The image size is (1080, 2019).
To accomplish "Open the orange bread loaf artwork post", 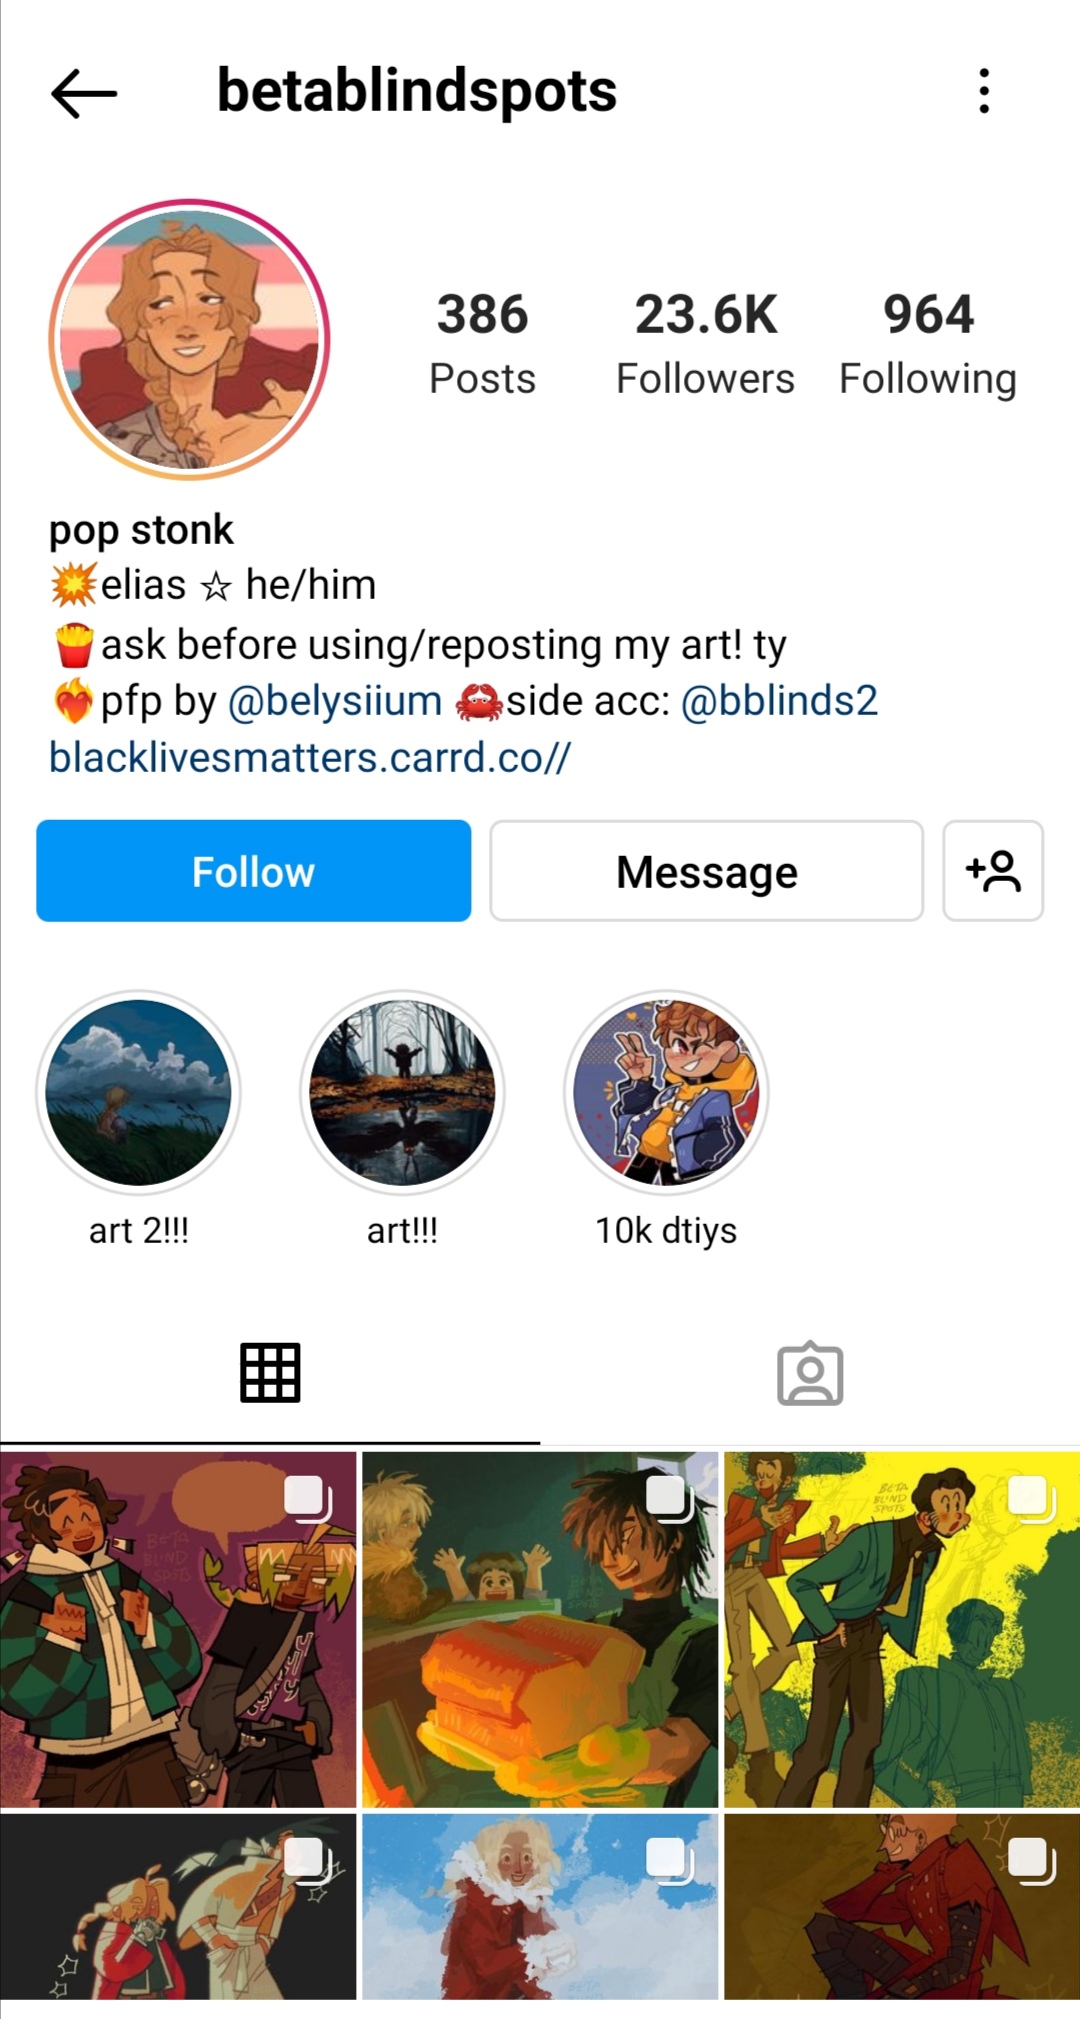I will pos(540,1630).
